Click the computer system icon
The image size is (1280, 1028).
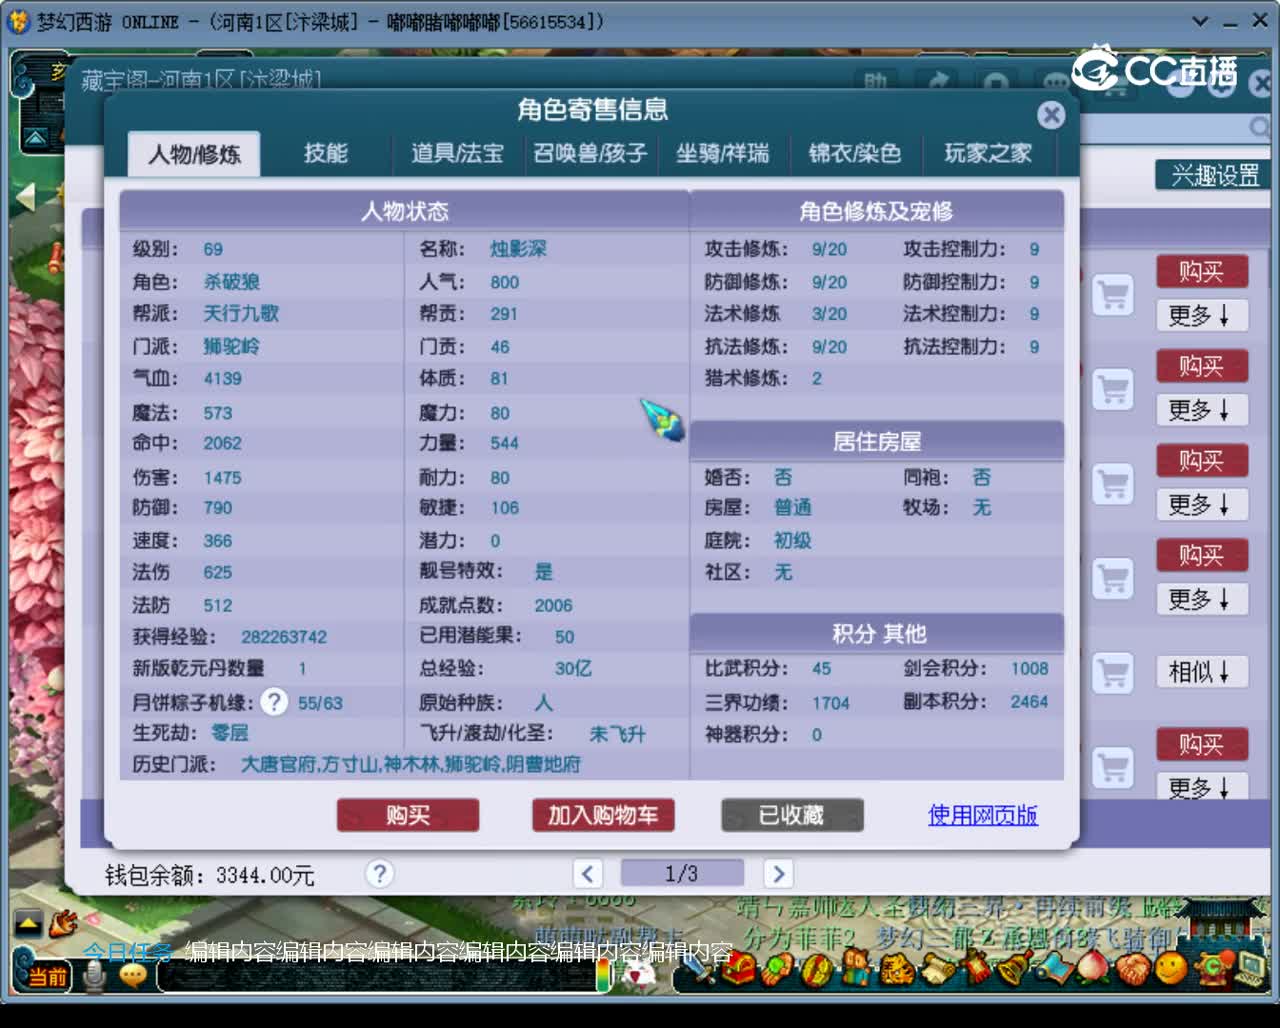(x=1250, y=967)
